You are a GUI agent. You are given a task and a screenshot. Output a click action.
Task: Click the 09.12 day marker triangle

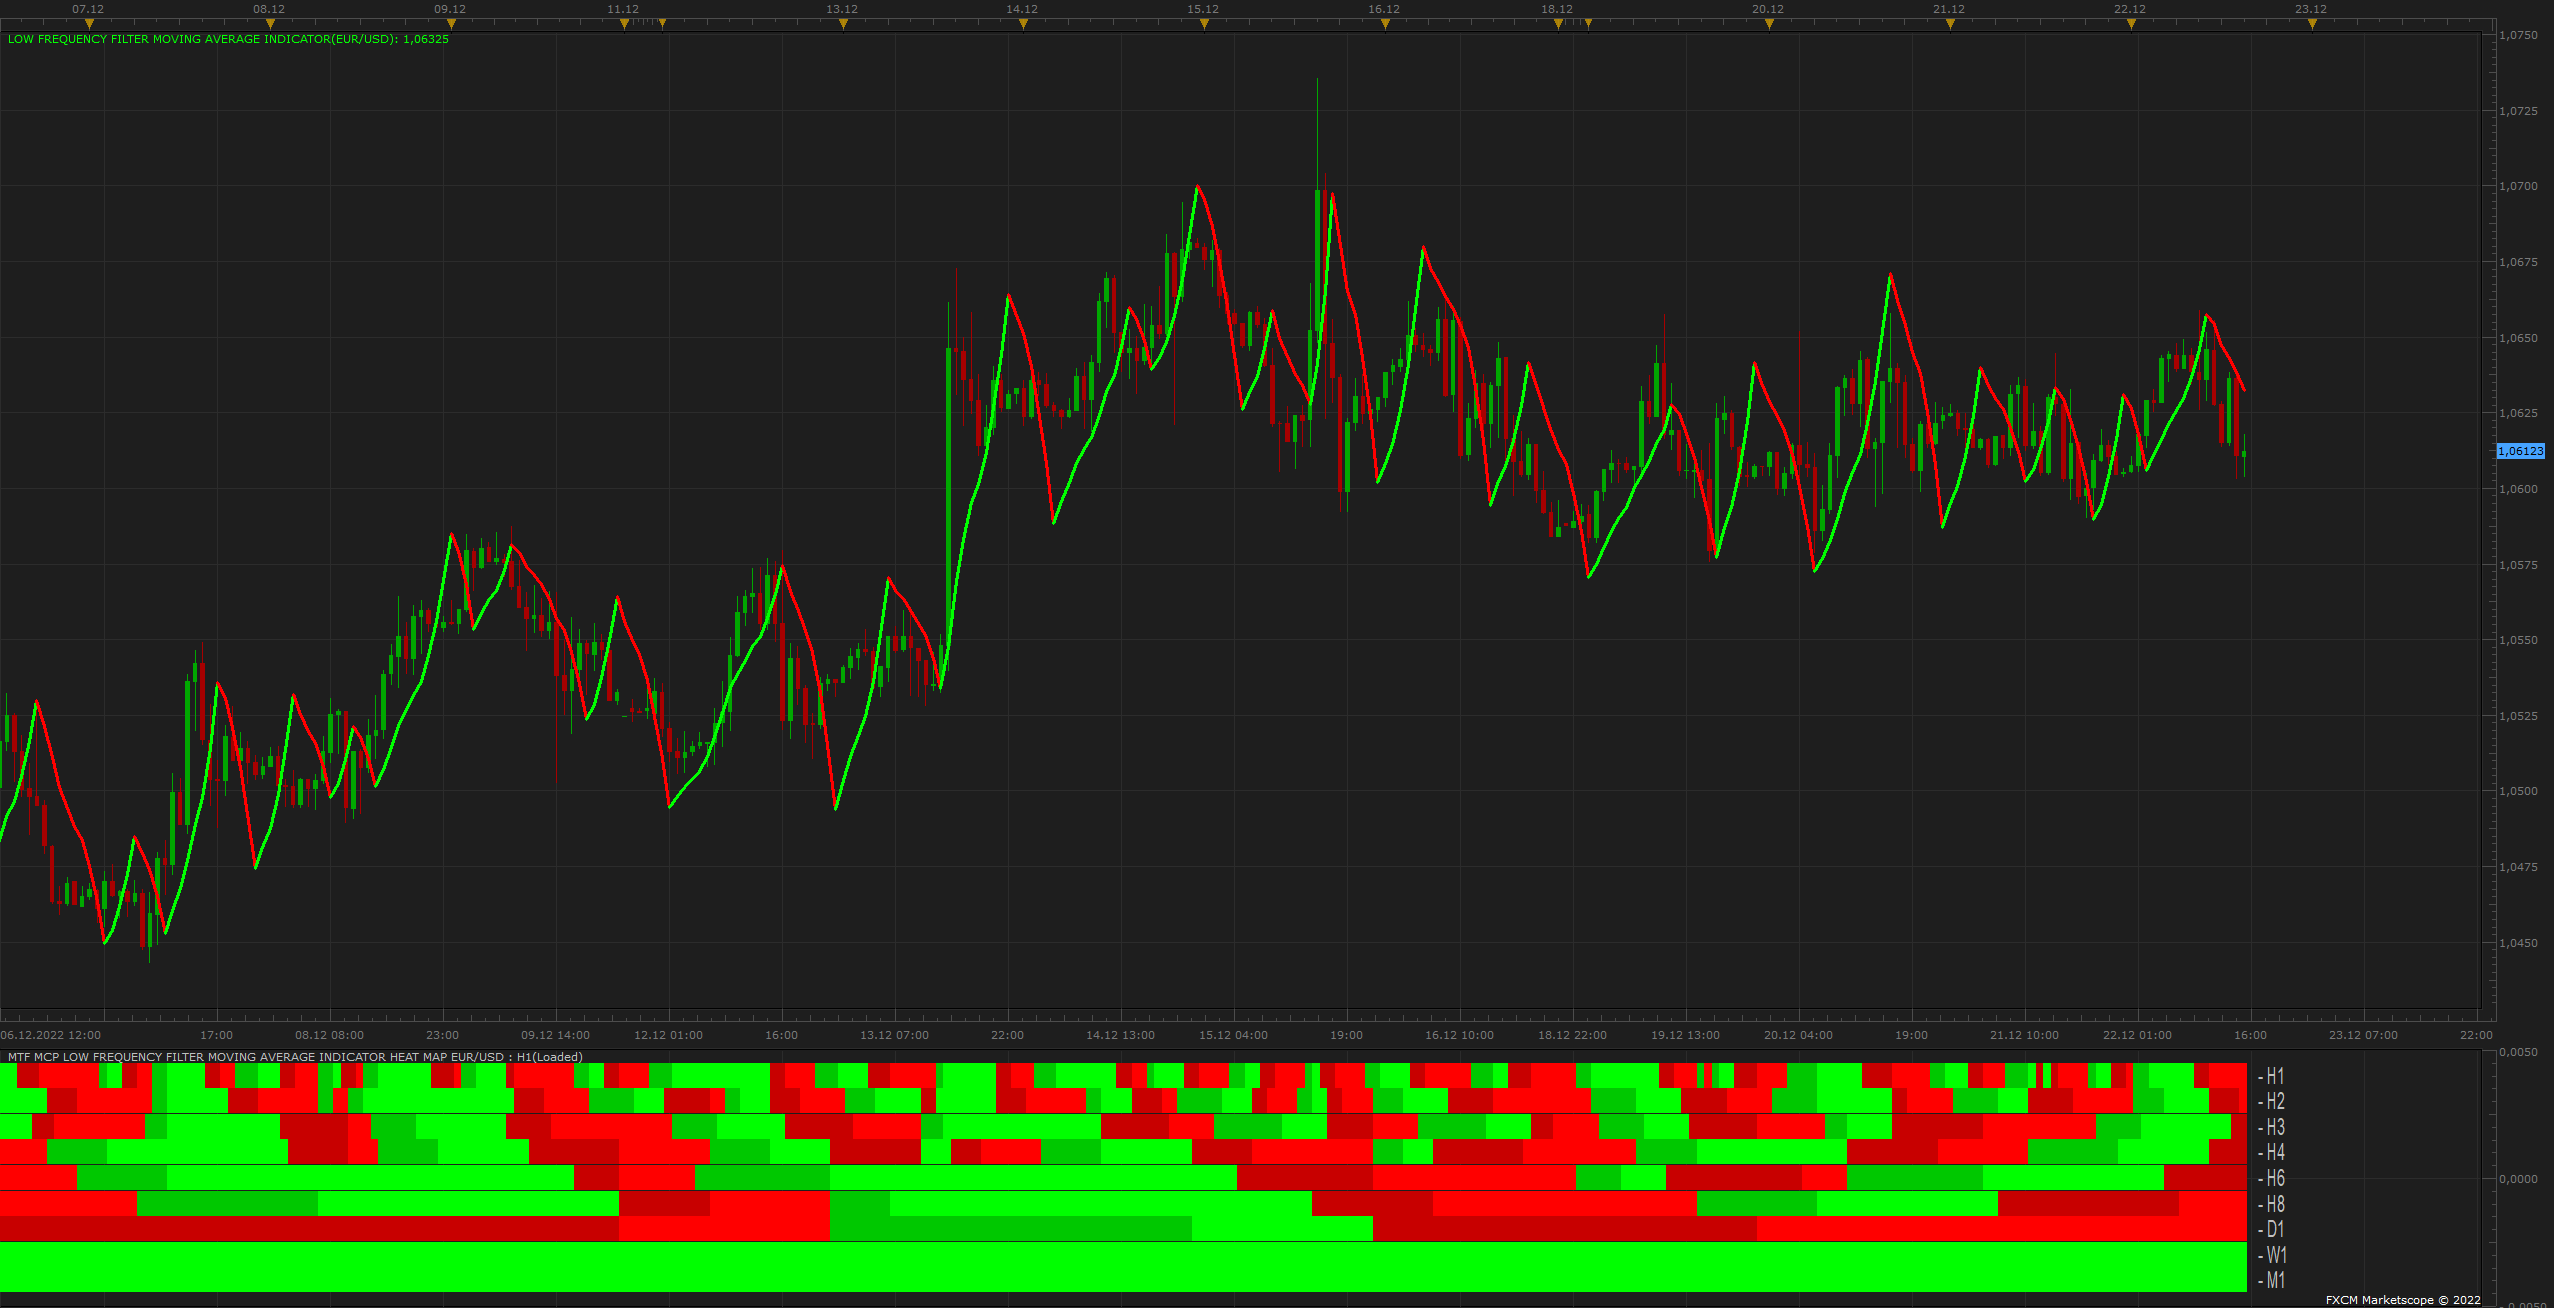pos(451,24)
